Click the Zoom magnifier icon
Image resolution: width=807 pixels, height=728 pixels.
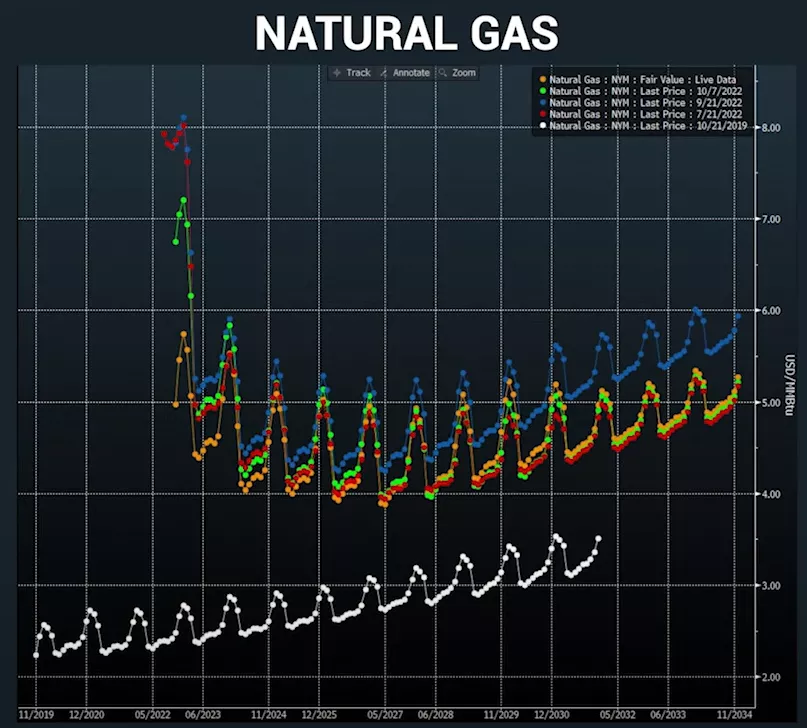pyautogui.click(x=442, y=73)
